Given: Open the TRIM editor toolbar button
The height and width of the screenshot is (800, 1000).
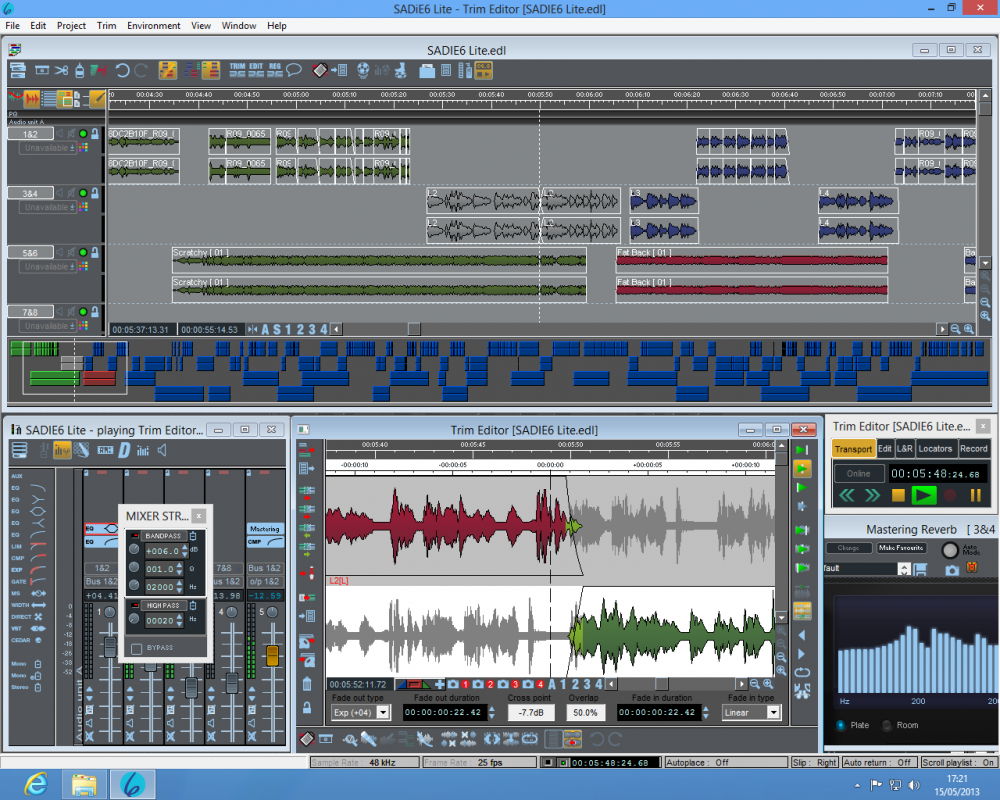Looking at the screenshot, I should coord(237,70).
